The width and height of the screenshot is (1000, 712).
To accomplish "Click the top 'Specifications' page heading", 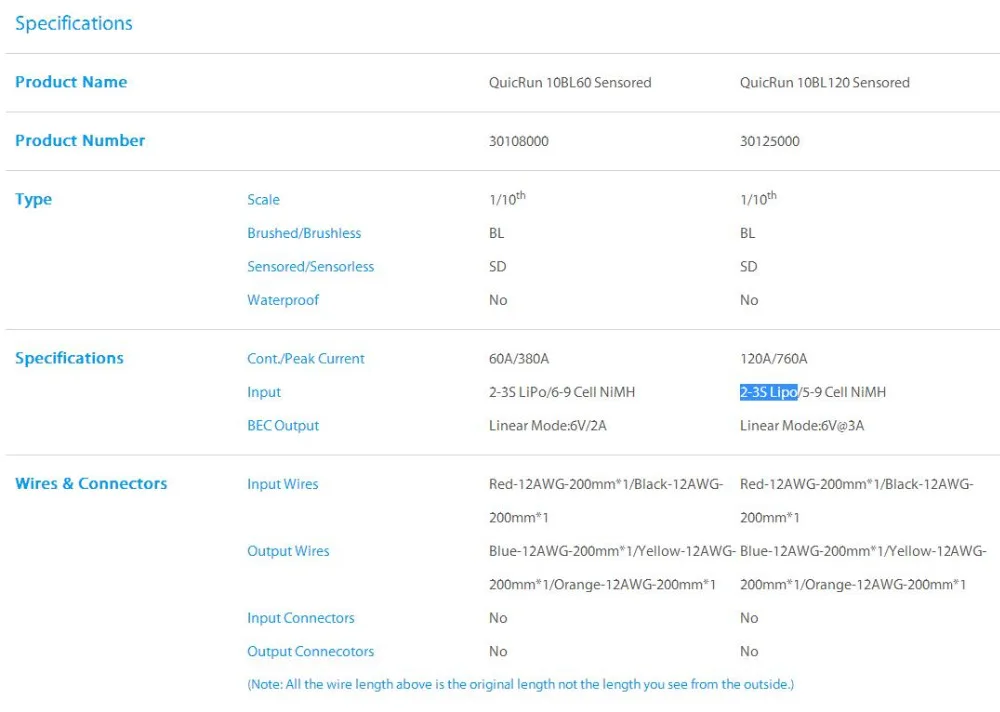I will (74, 24).
